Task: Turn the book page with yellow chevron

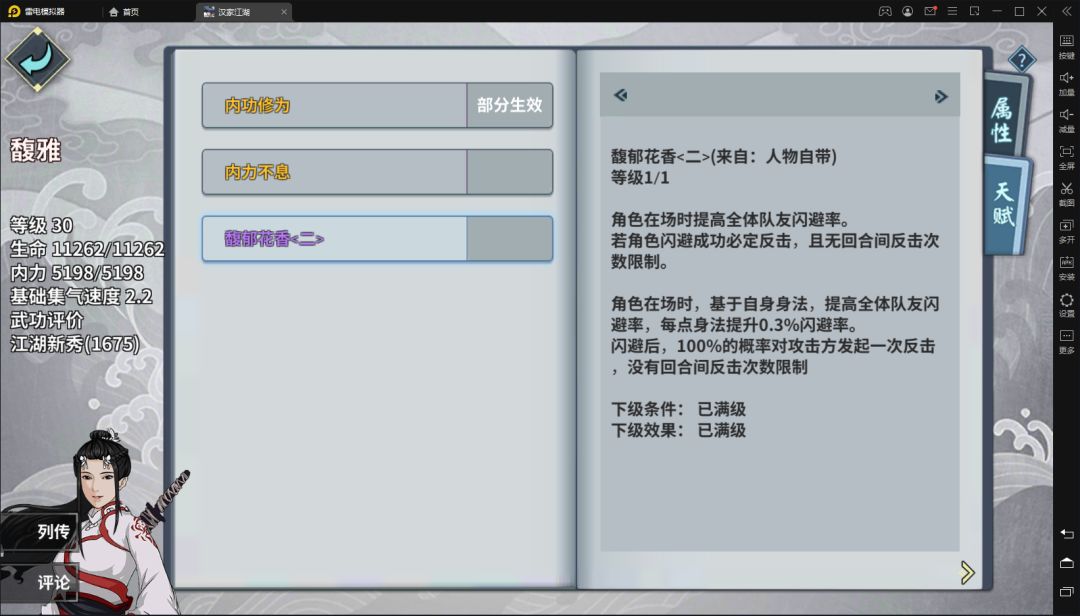Action: tap(968, 572)
